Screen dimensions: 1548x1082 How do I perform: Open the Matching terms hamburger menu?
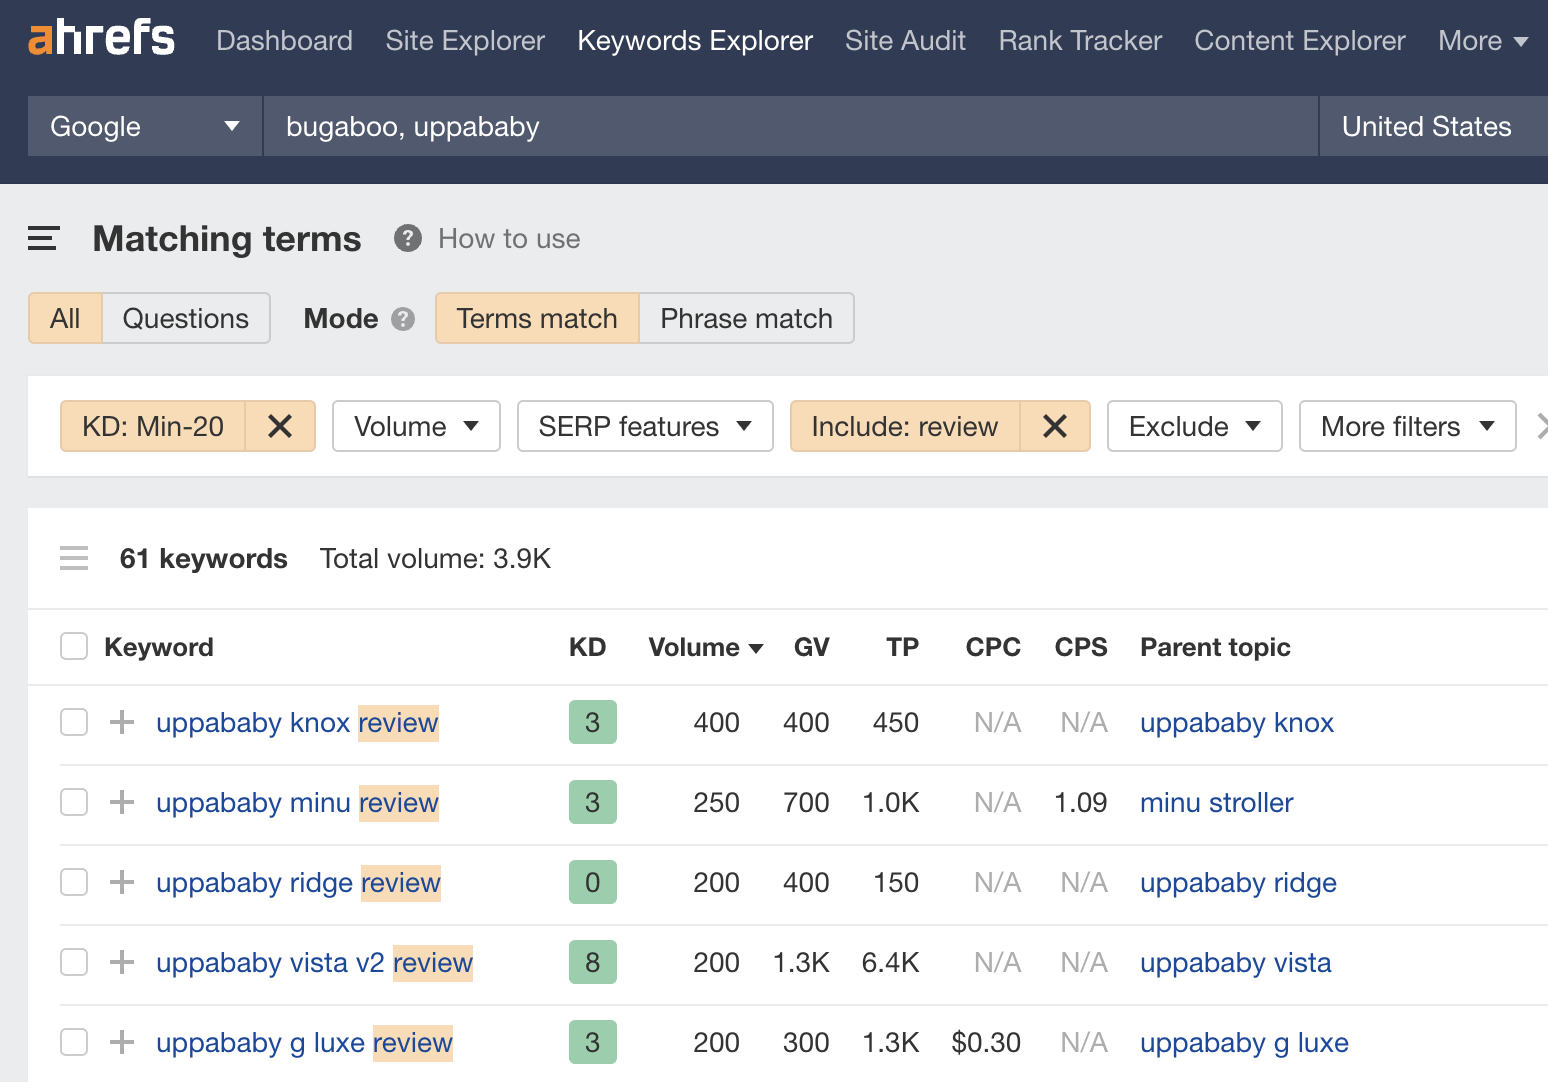[x=43, y=239]
